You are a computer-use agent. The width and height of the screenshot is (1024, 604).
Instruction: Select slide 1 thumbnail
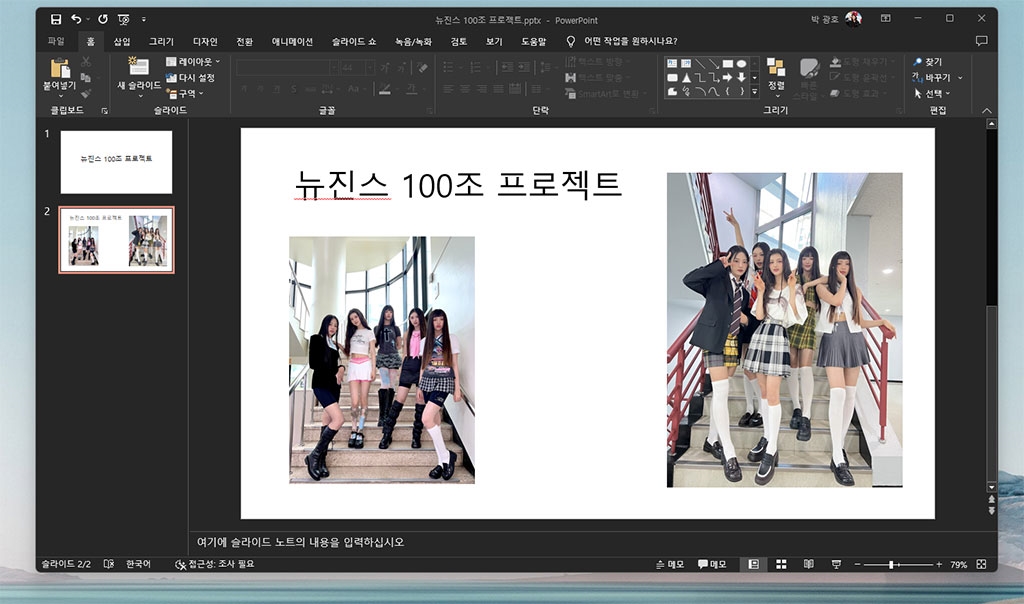(116, 162)
